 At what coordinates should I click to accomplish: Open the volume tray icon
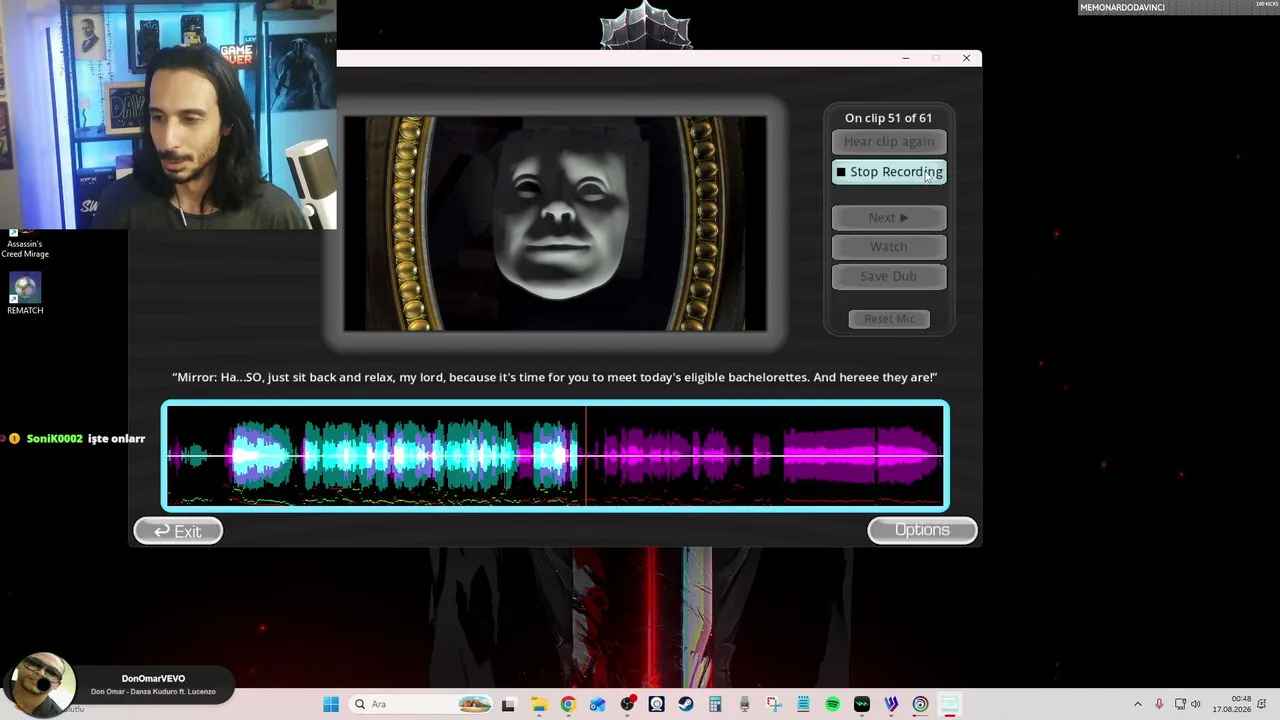coord(1196,704)
